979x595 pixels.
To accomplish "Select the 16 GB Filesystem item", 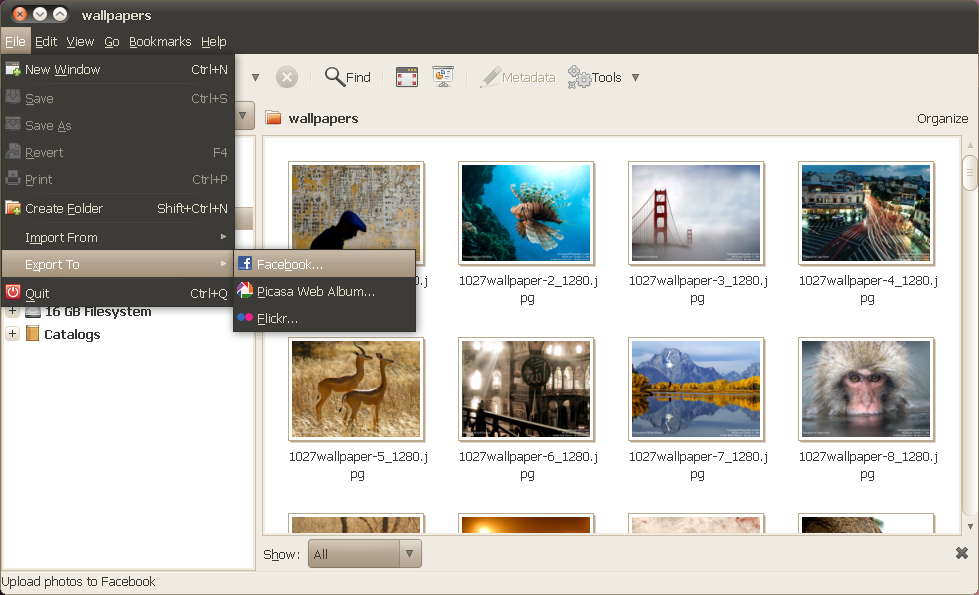I will [98, 312].
